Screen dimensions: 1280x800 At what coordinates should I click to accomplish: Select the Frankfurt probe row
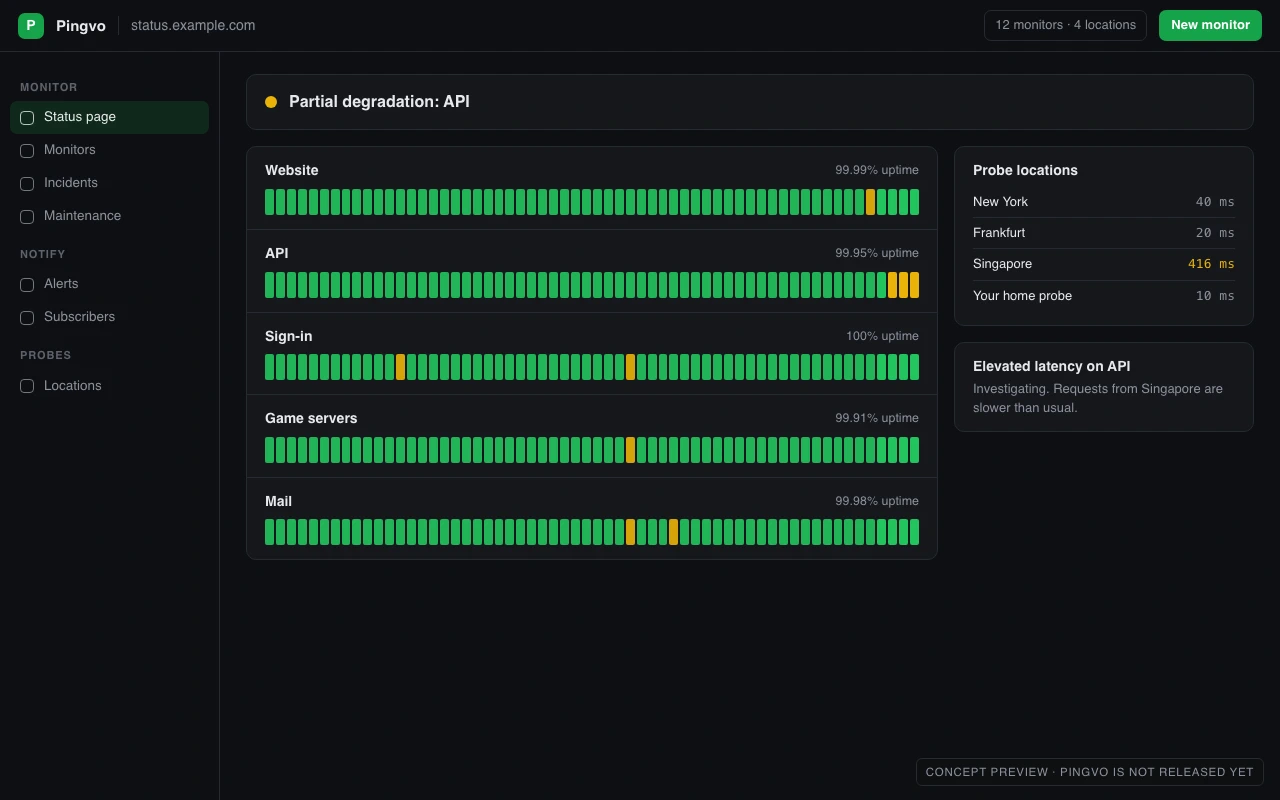pyautogui.click(x=1104, y=233)
